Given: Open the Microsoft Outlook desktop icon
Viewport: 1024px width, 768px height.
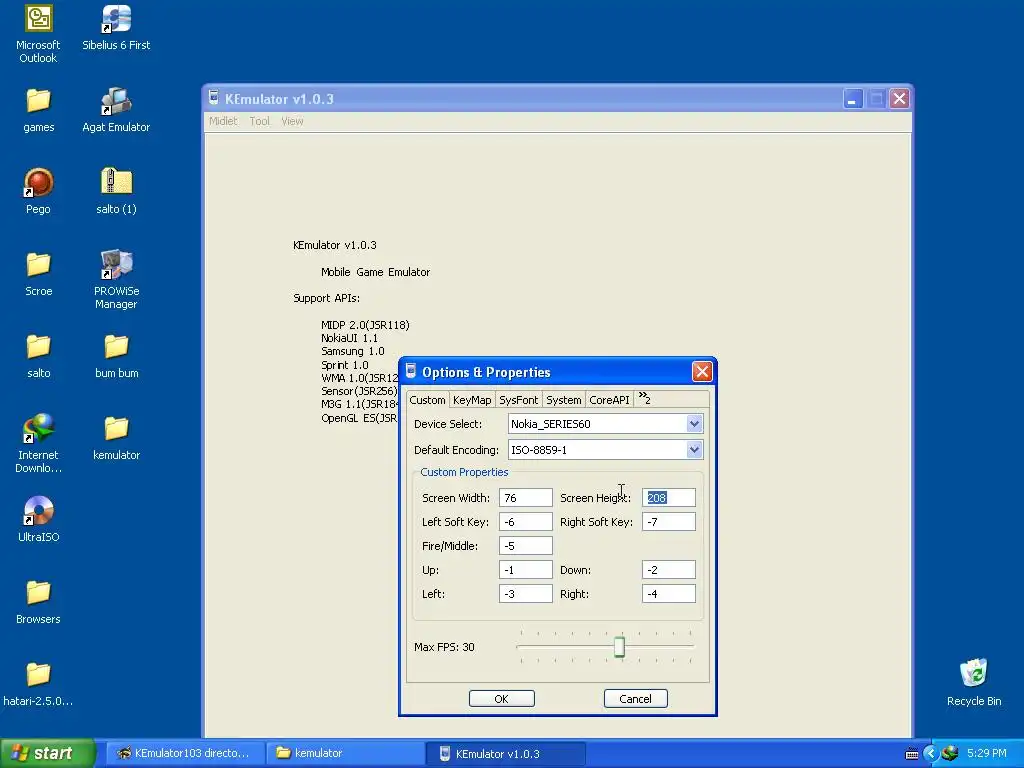Looking at the screenshot, I should click(39, 19).
